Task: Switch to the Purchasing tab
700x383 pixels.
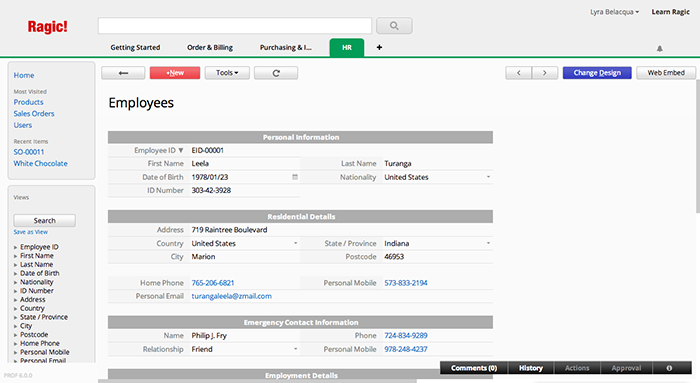Action: click(286, 47)
